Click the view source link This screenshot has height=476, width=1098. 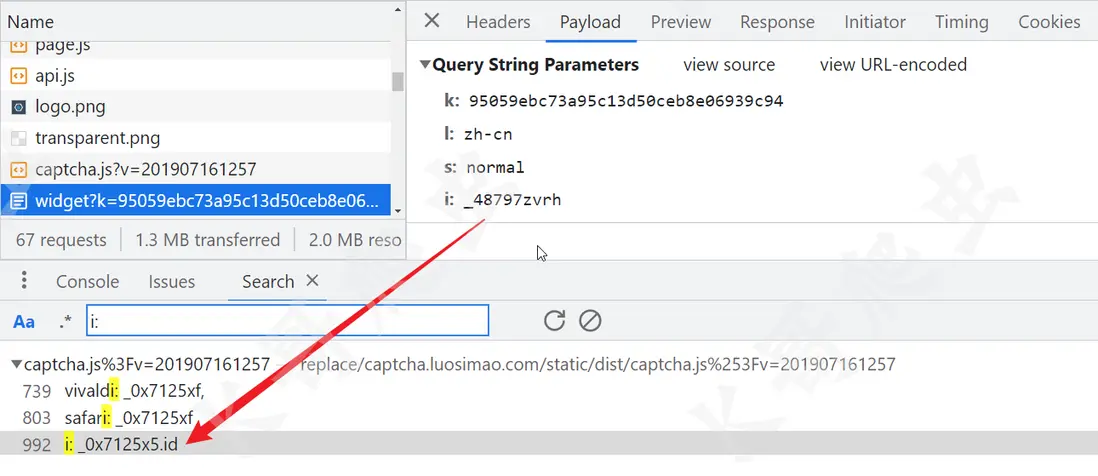[x=729, y=65]
